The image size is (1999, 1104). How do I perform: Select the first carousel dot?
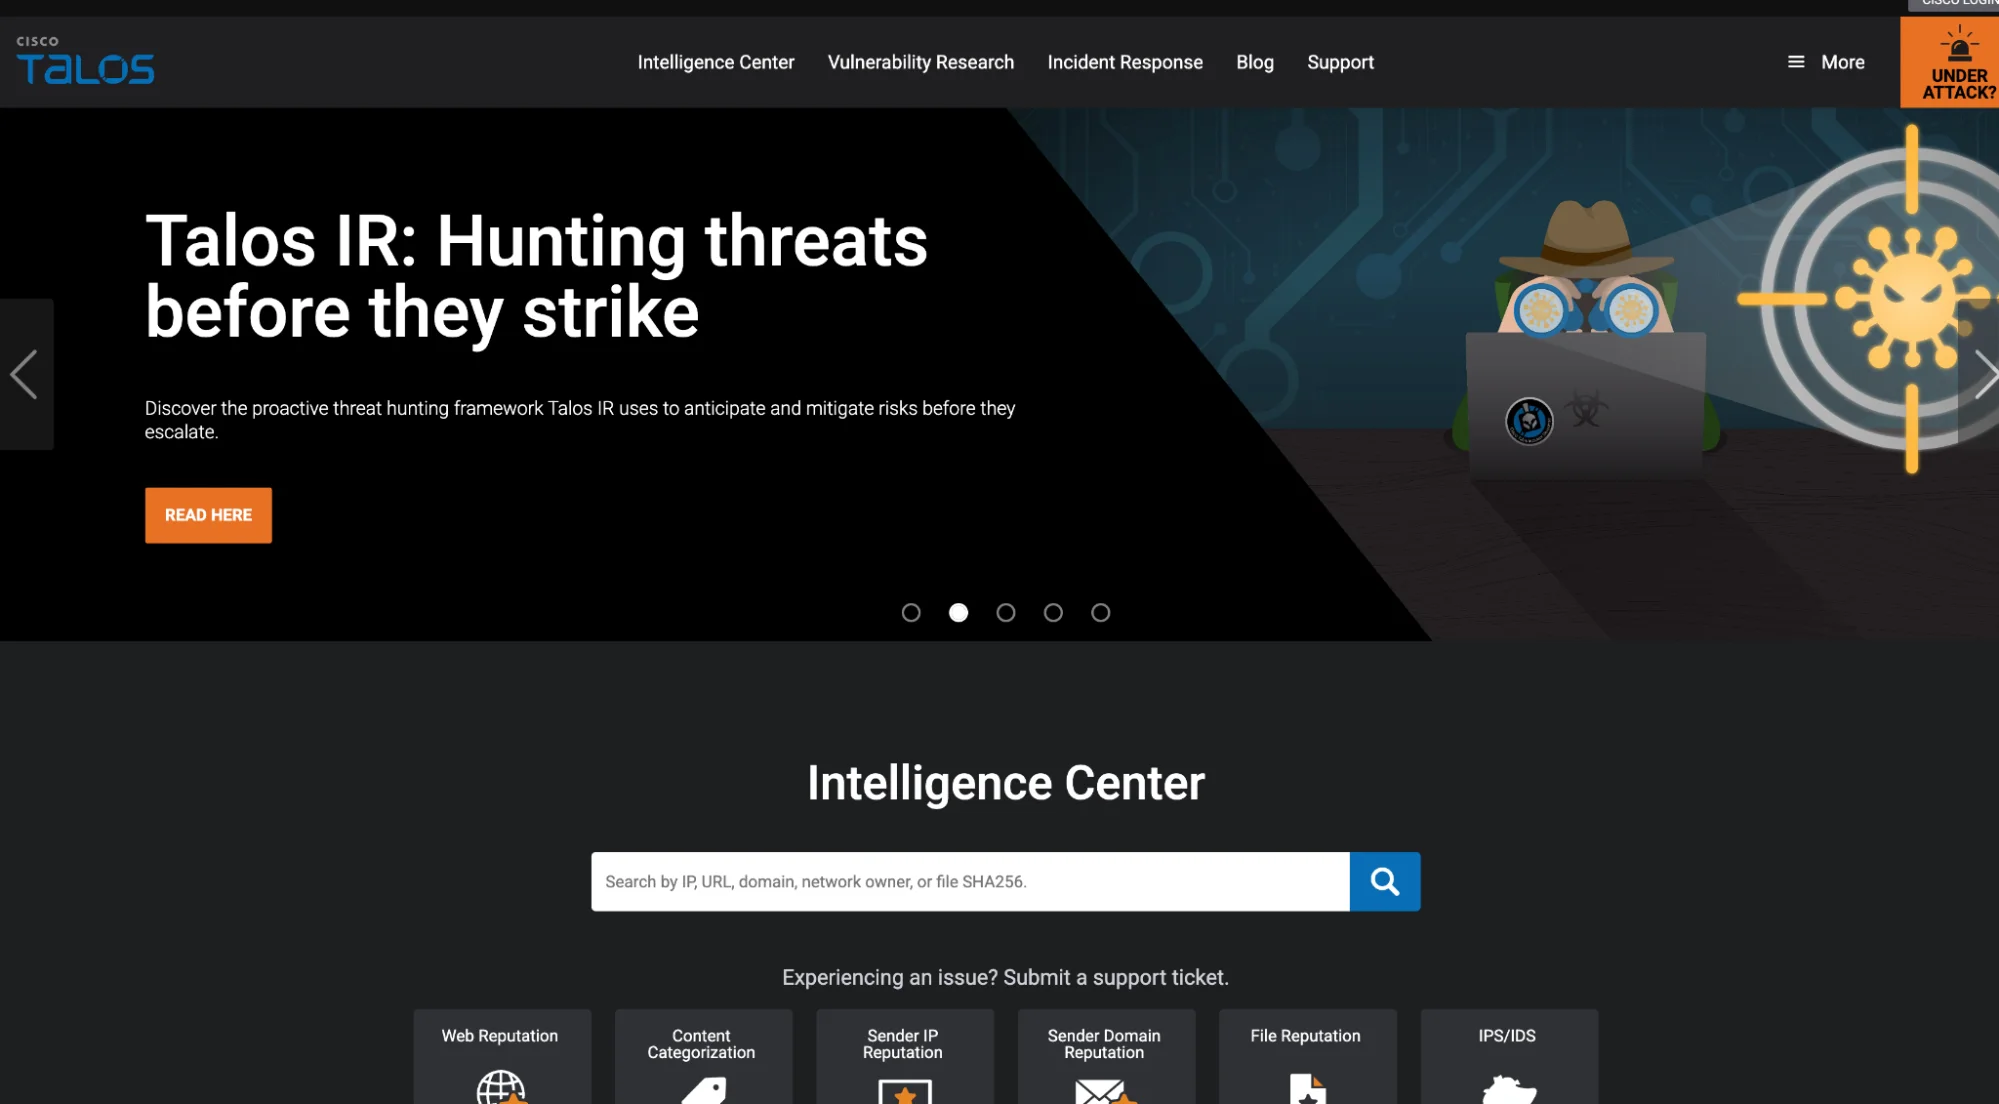point(910,612)
